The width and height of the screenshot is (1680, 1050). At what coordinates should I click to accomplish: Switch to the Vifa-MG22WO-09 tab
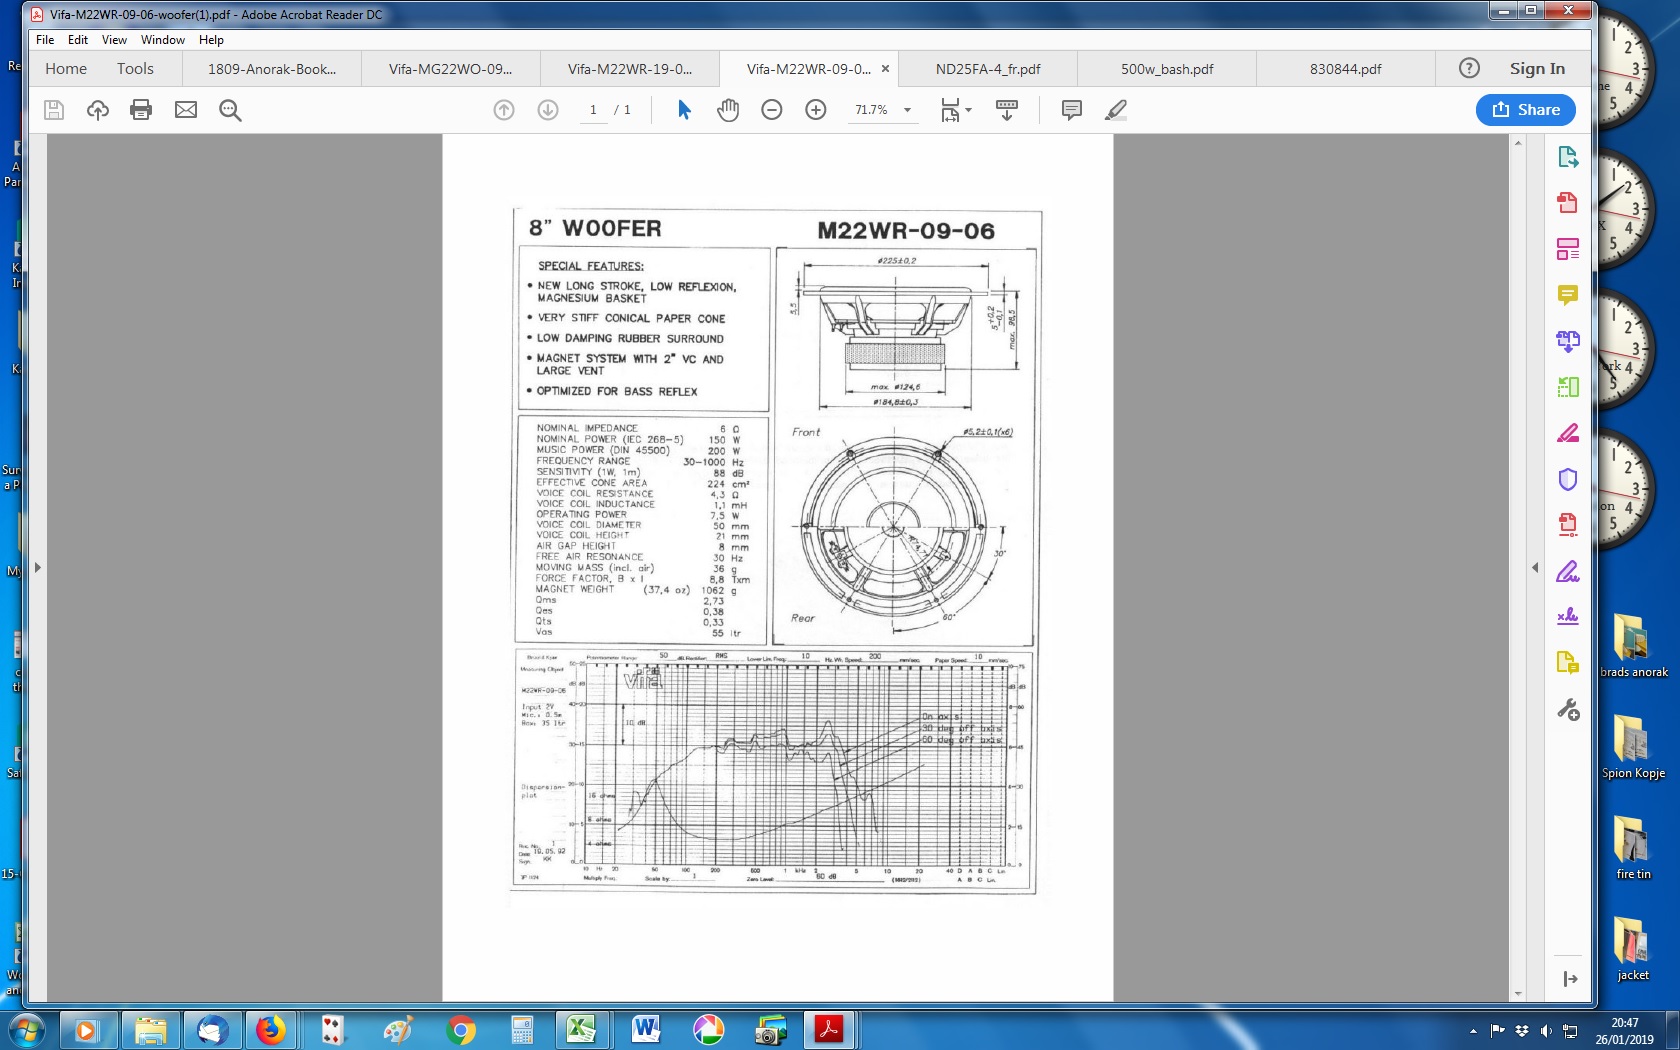click(x=451, y=69)
